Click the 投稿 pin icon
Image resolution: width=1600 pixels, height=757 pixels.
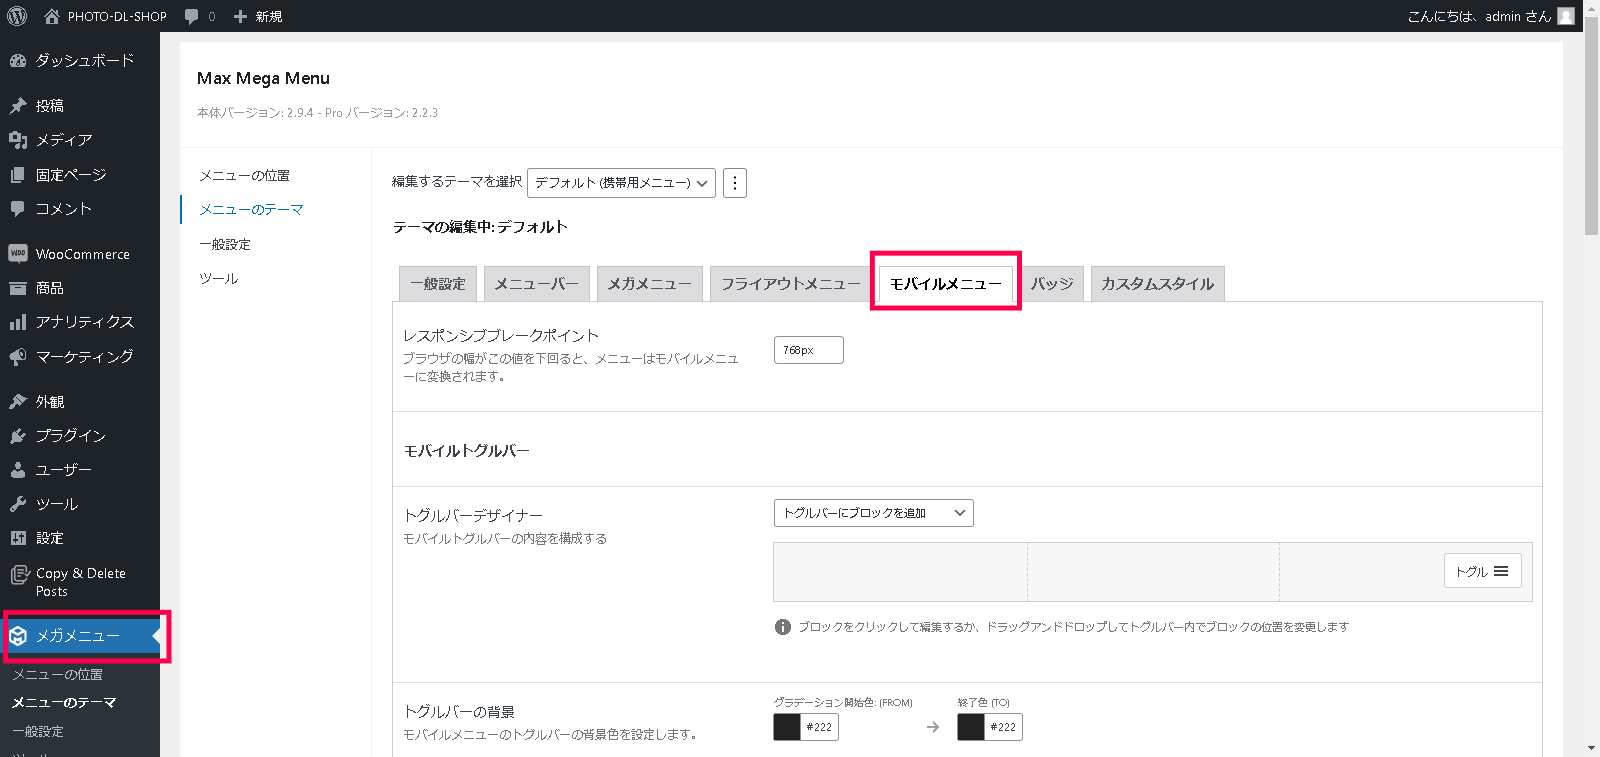click(18, 106)
